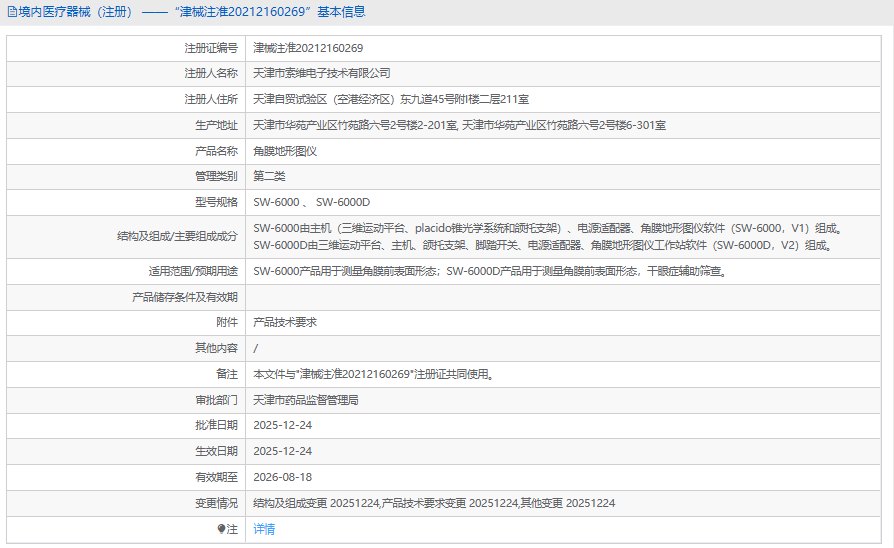The height and width of the screenshot is (548, 894).
Task: Click the 批准日期 label
Action: coord(216,425)
